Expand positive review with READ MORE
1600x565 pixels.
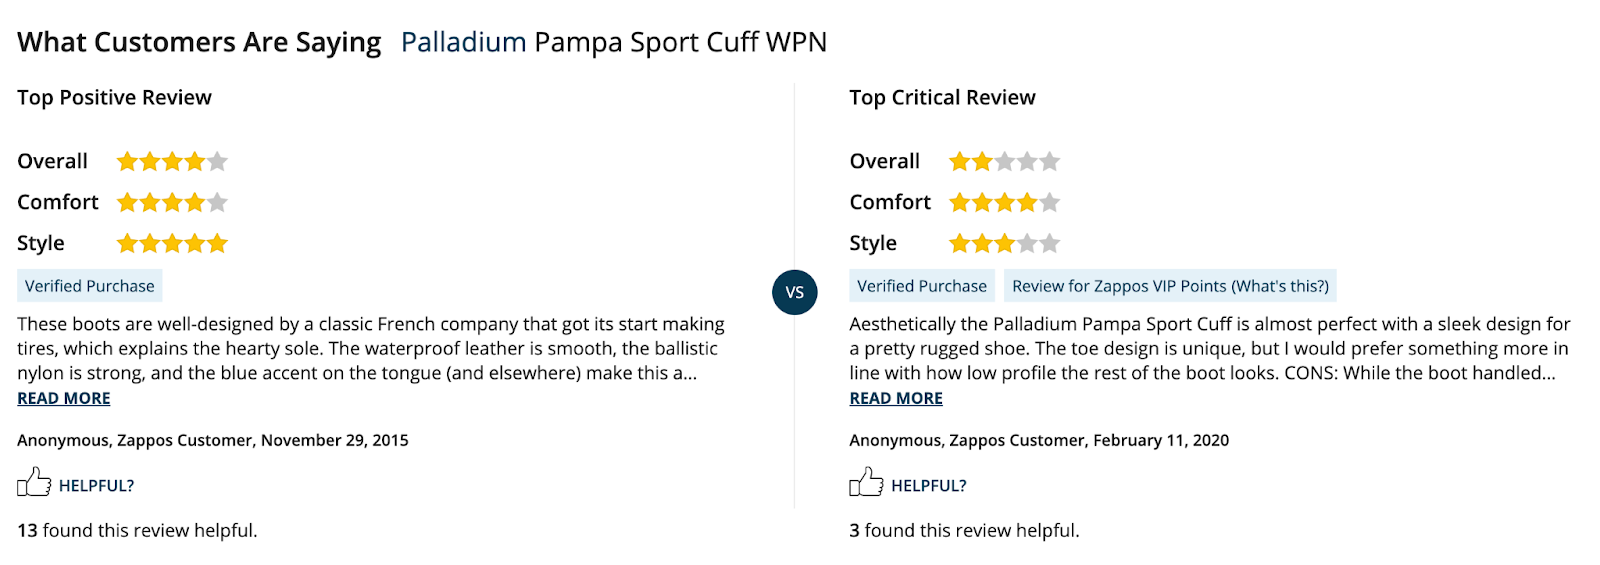click(64, 398)
